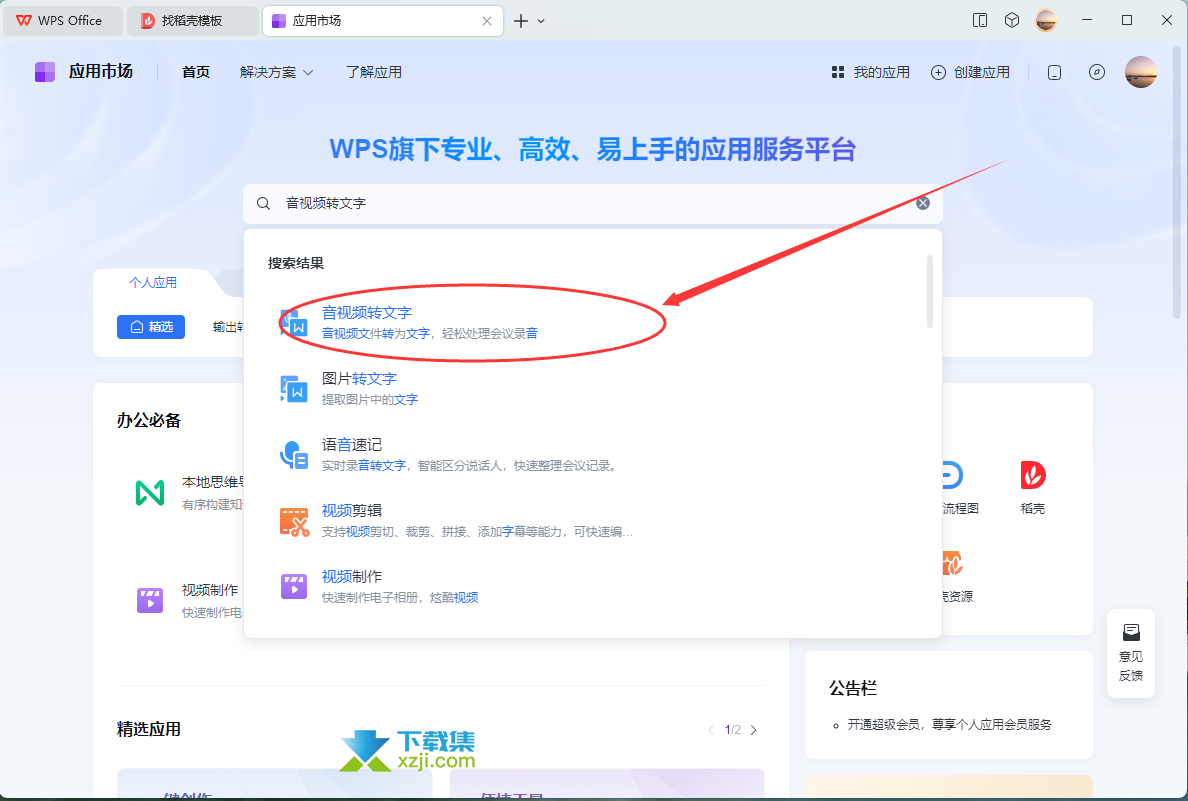
Task: Open the 视频剪辑 search result
Action: 592,521
